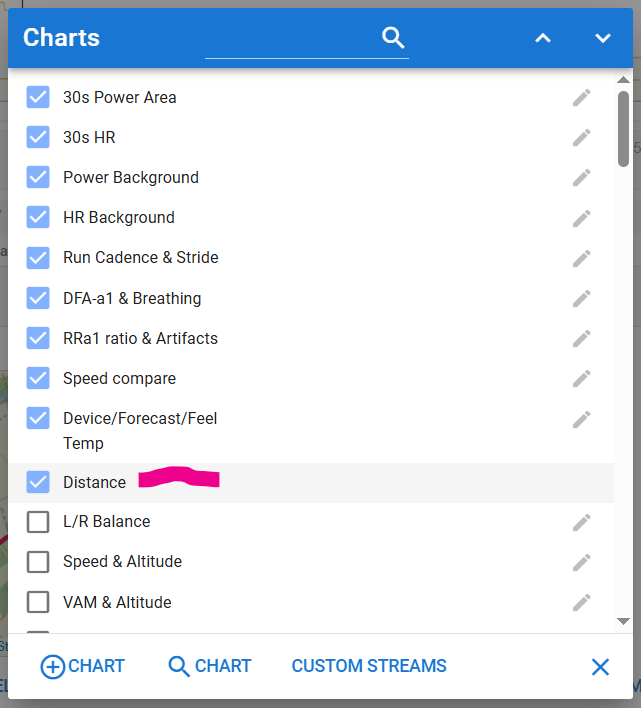
Task: Click pencil icon for 30s HR
Action: click(x=581, y=138)
